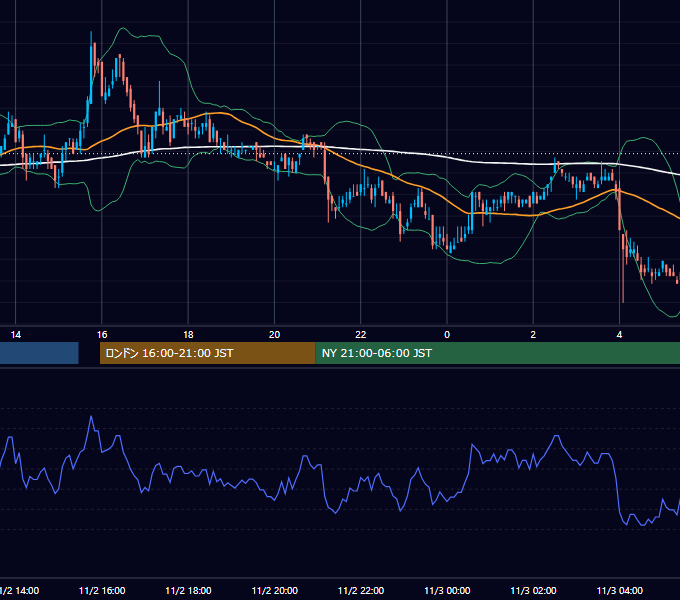Click the long lower wick candle at 04:00

coord(623,268)
